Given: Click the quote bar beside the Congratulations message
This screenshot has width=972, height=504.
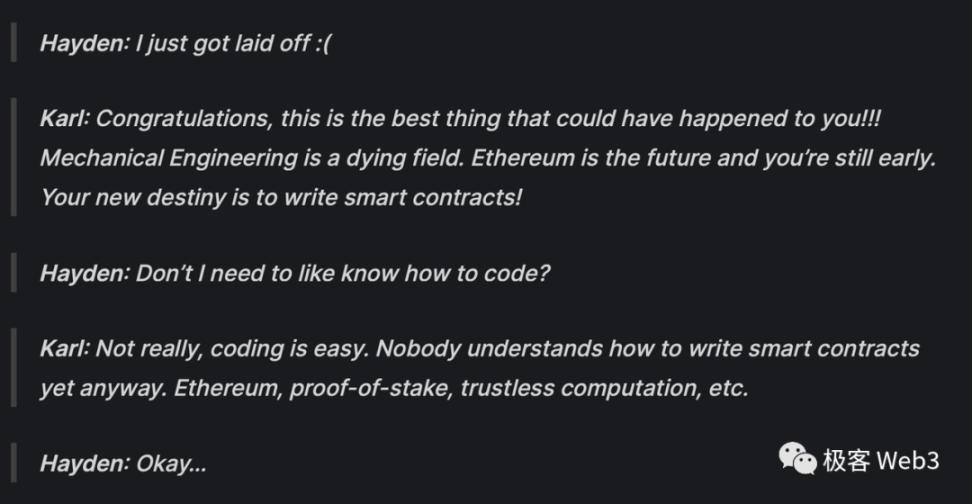Looking at the screenshot, I should [x=13, y=158].
